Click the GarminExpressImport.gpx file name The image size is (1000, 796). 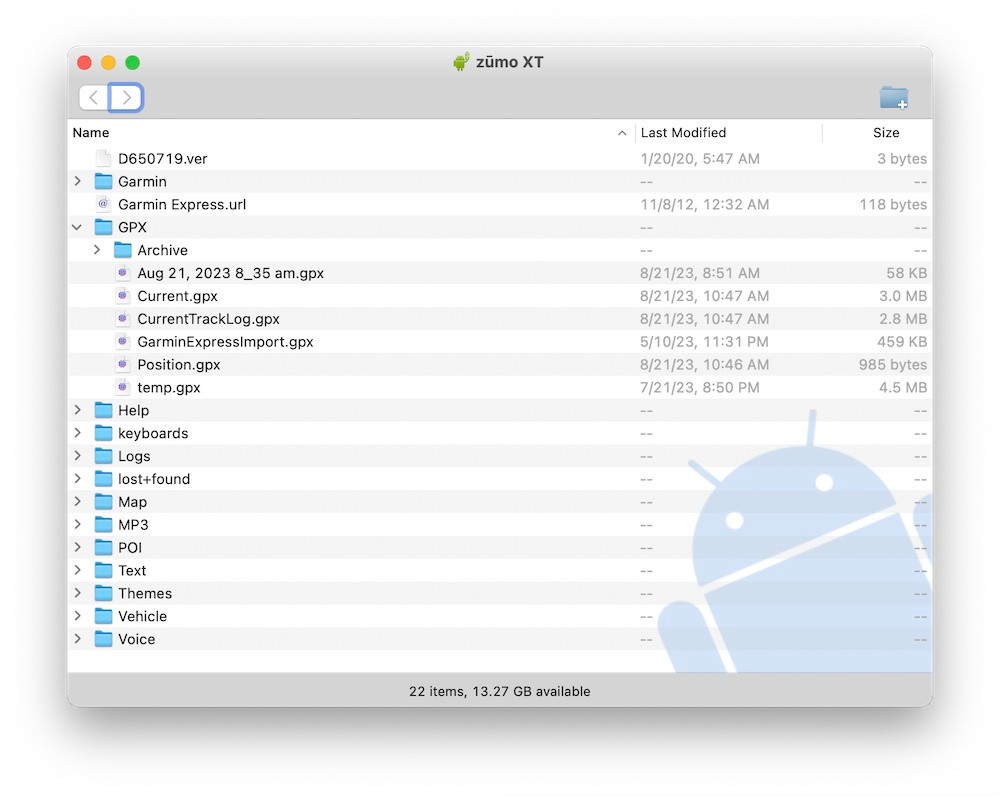225,342
